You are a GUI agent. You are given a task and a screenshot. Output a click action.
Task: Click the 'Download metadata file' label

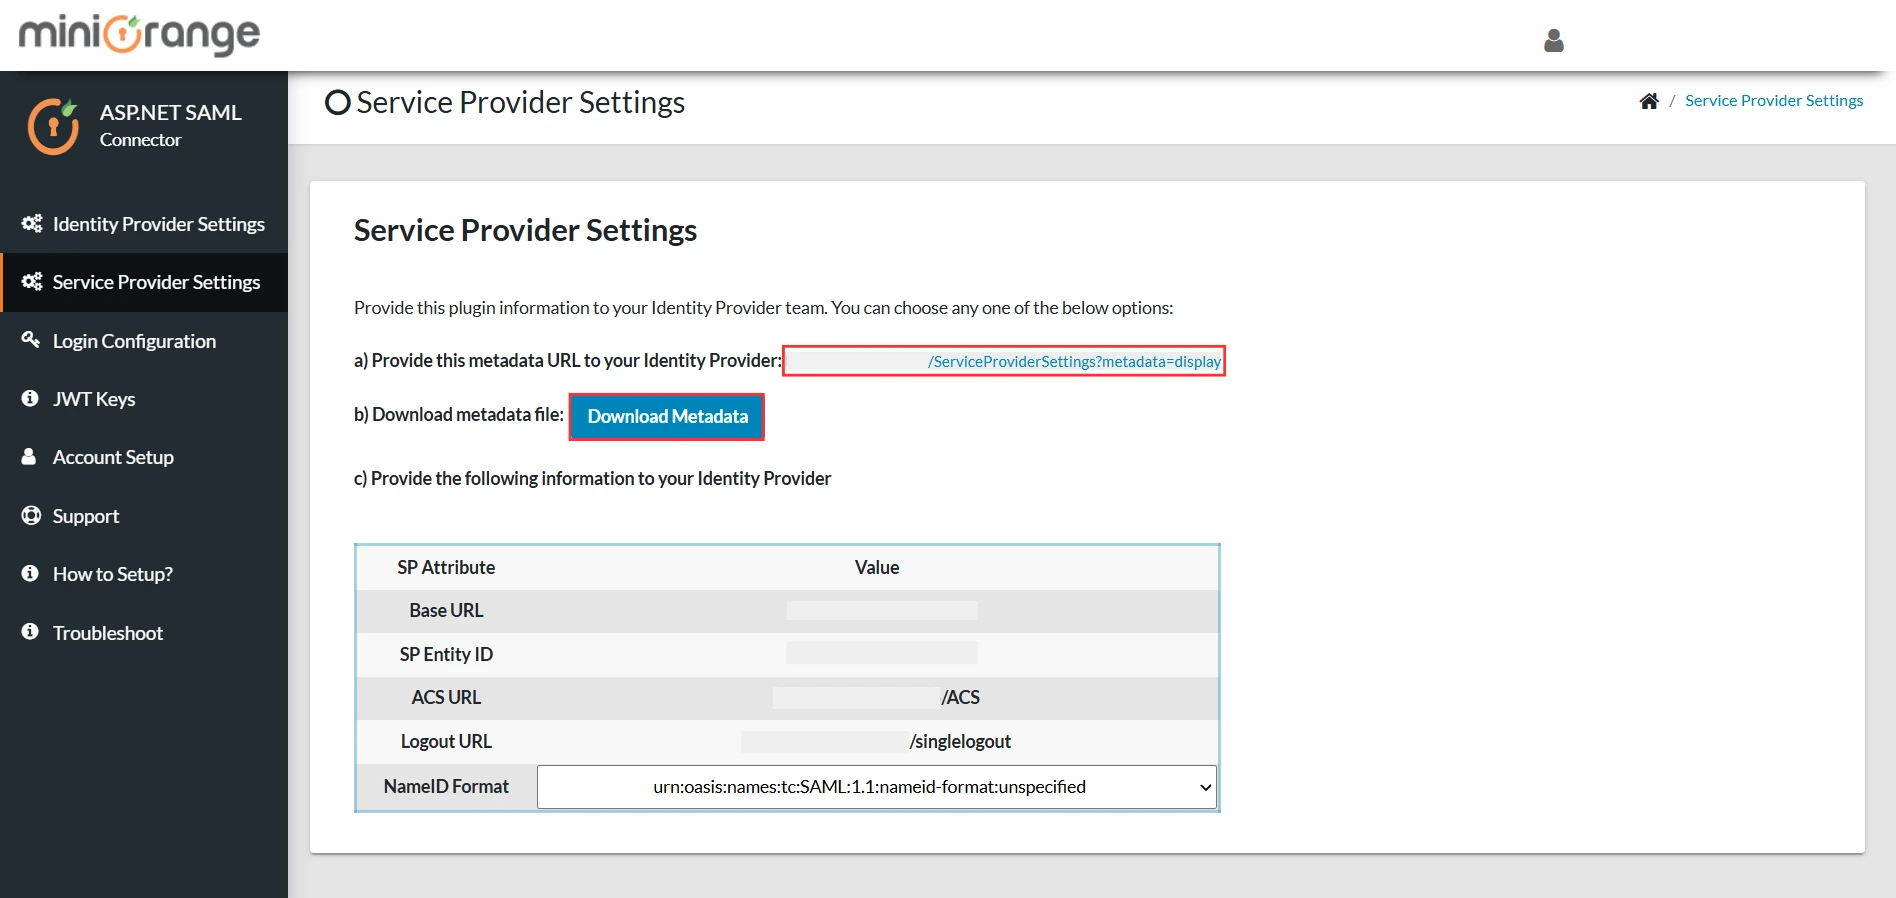pyautogui.click(x=459, y=414)
